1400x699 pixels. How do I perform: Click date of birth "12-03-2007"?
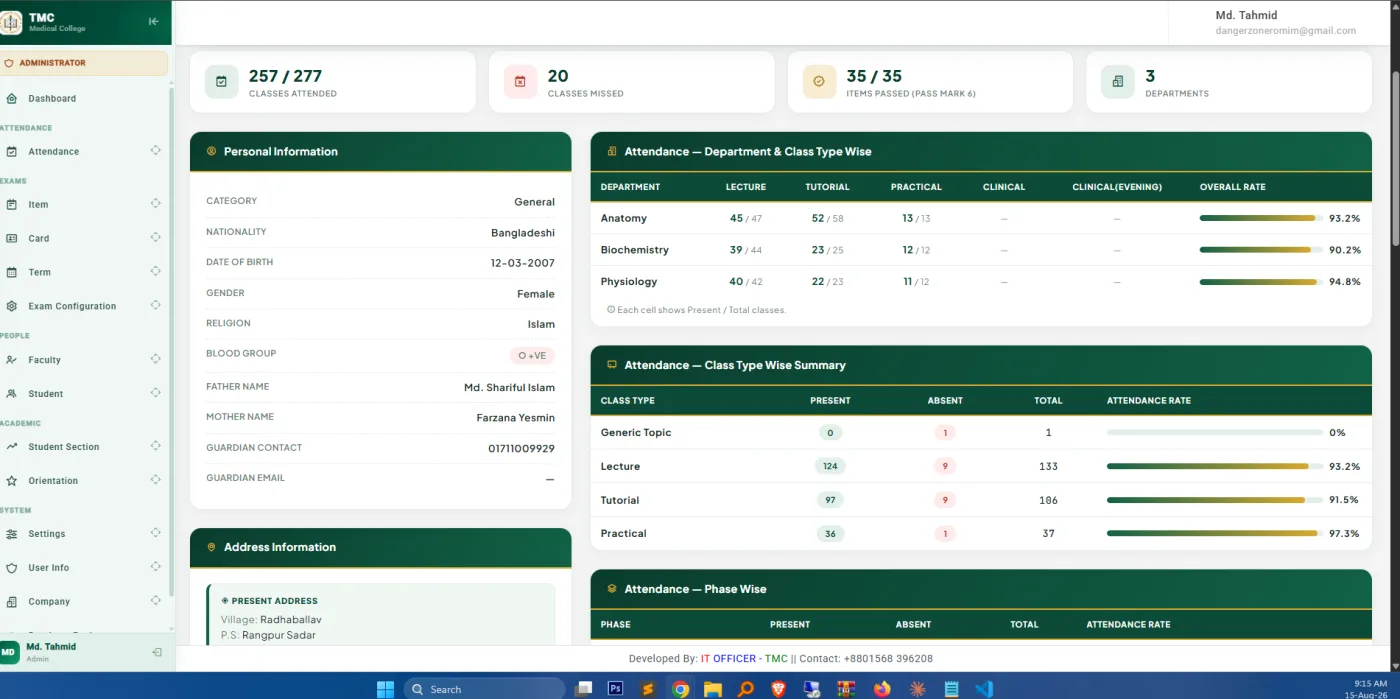coord(522,263)
